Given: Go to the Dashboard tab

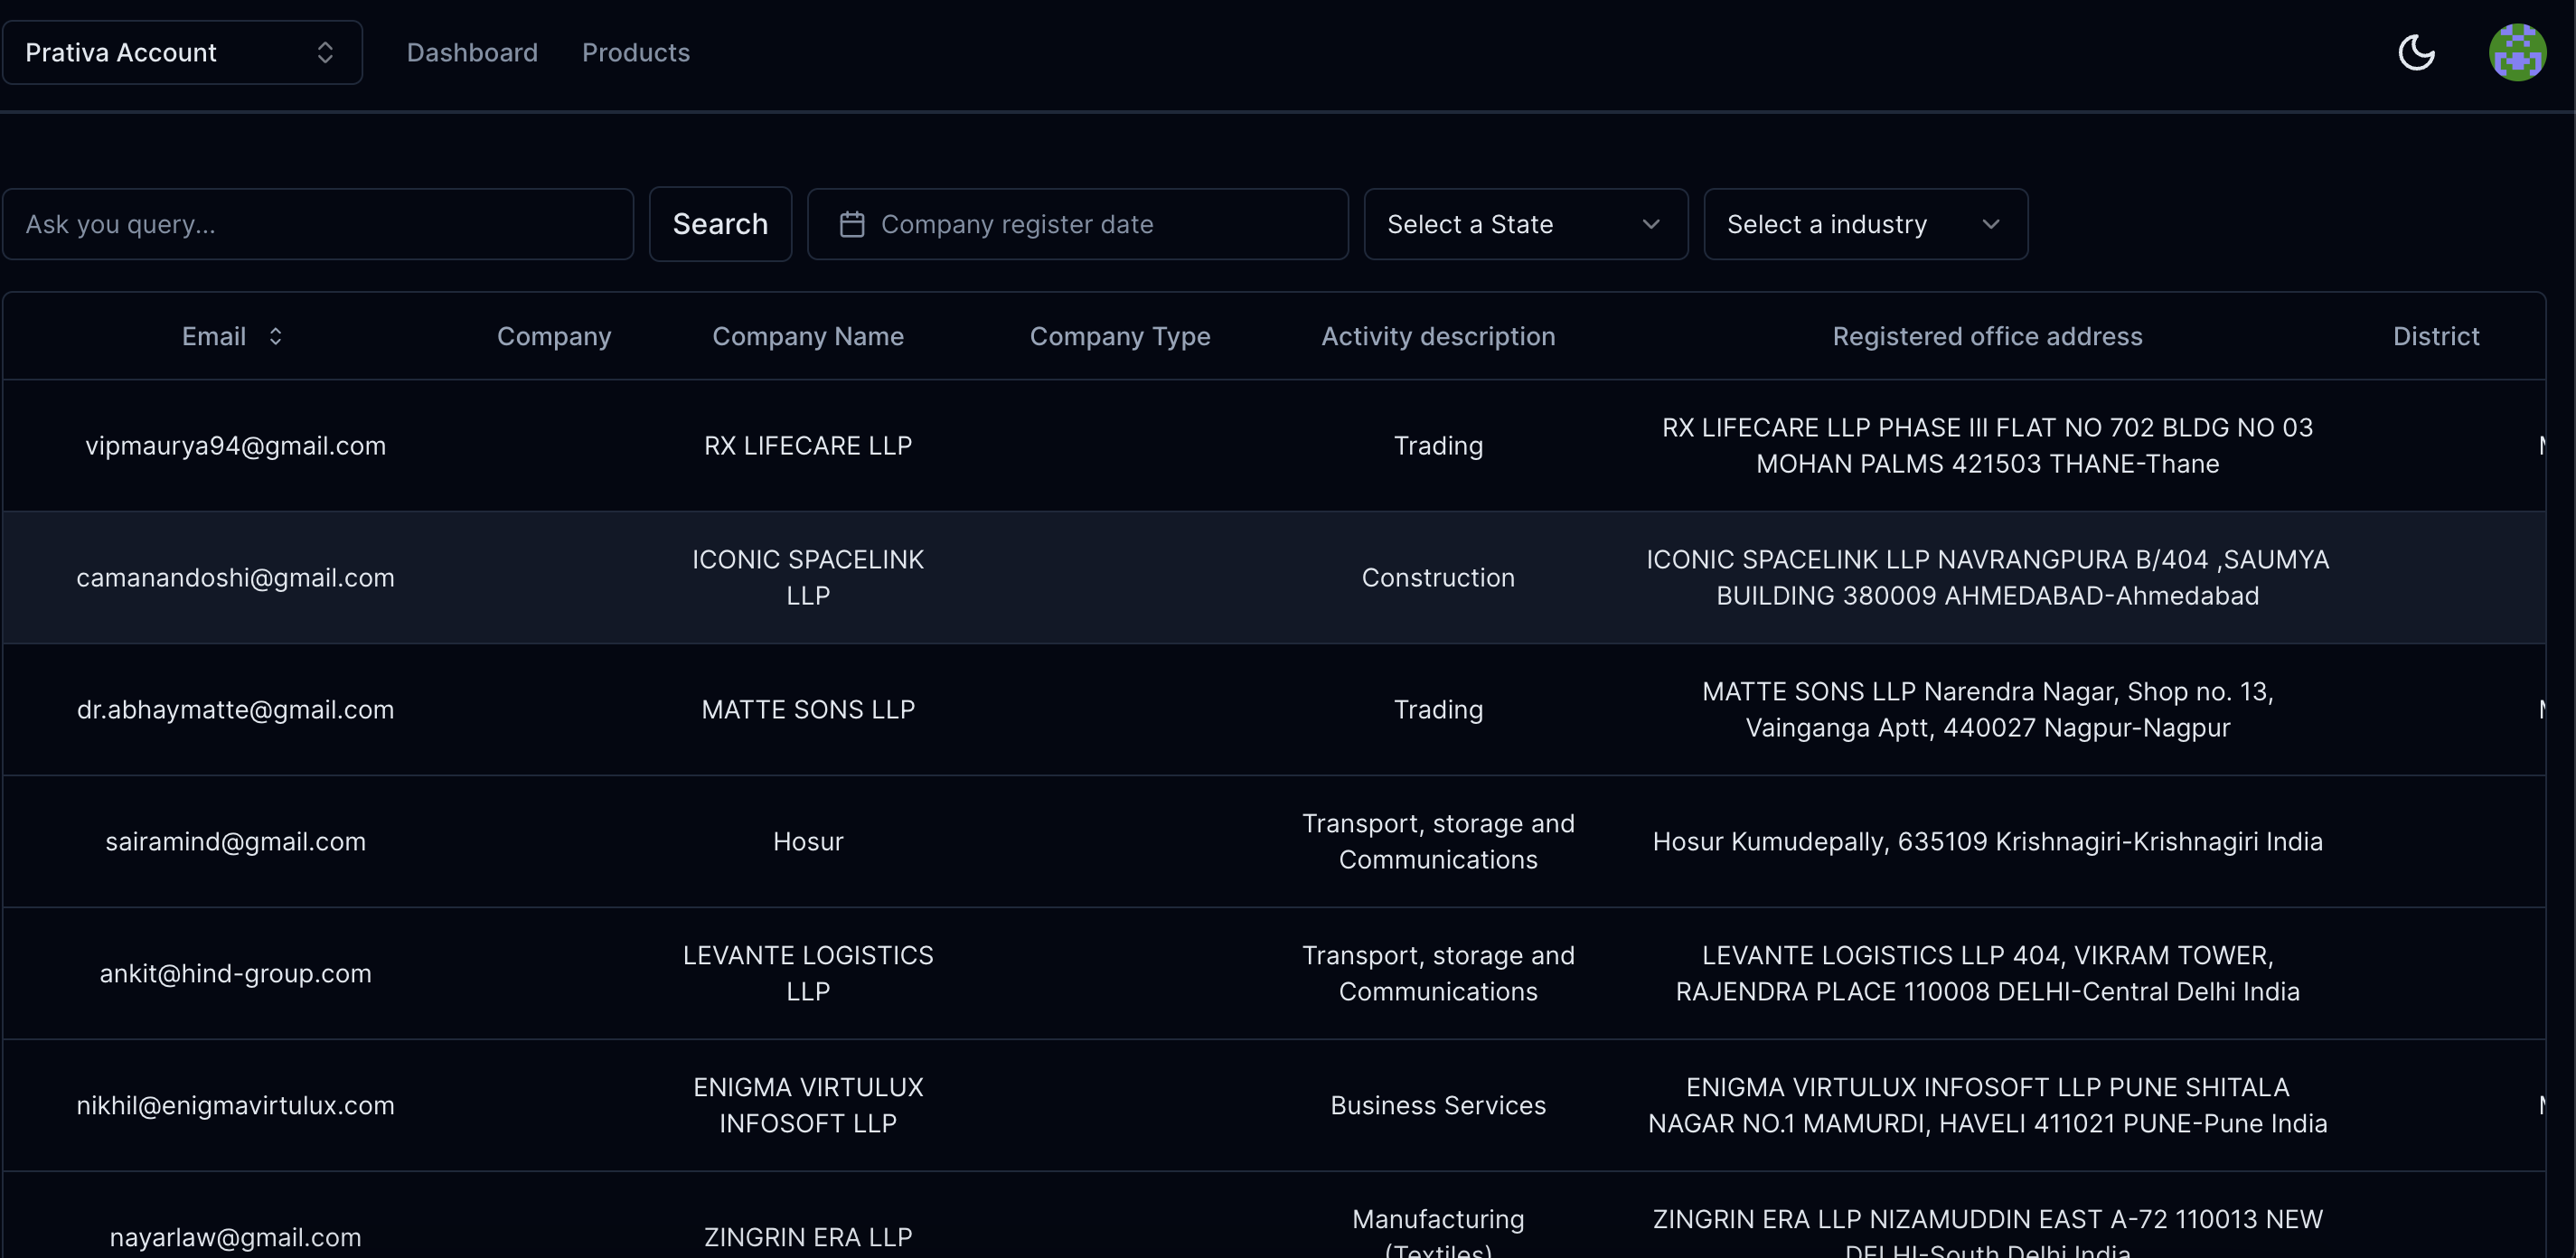Looking at the screenshot, I should click(472, 52).
